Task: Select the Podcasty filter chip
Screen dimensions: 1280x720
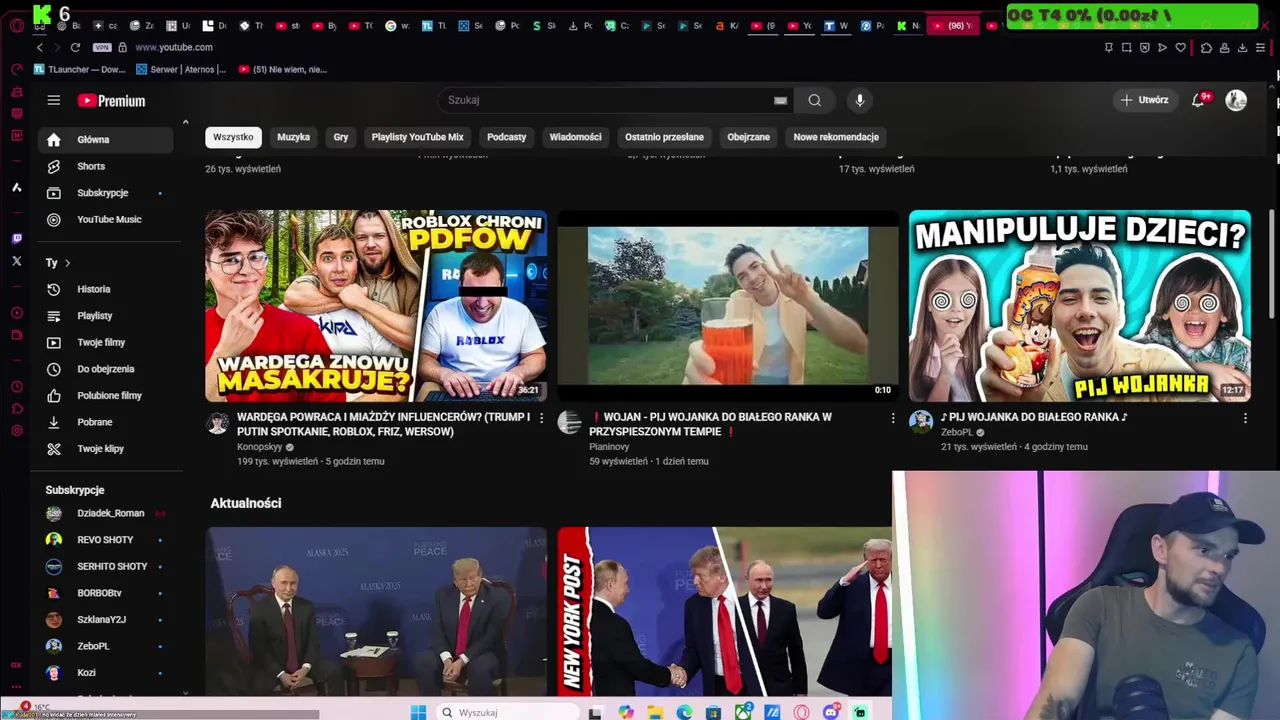Action: pos(506,137)
